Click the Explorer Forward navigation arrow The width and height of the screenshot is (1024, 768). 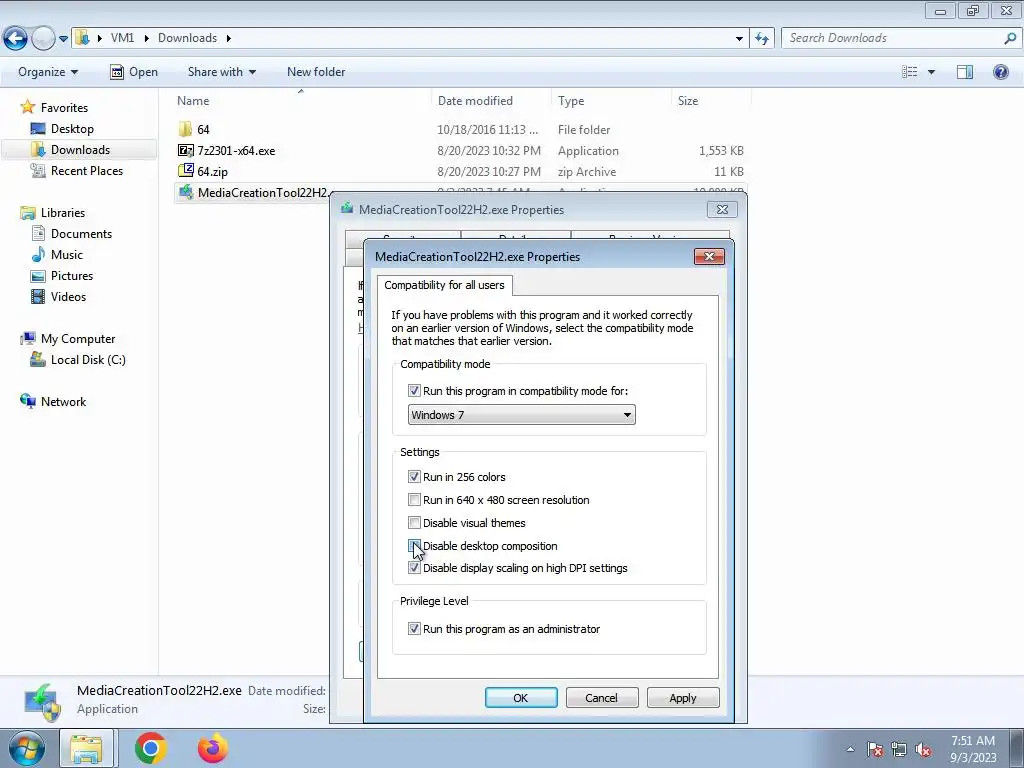click(x=43, y=39)
